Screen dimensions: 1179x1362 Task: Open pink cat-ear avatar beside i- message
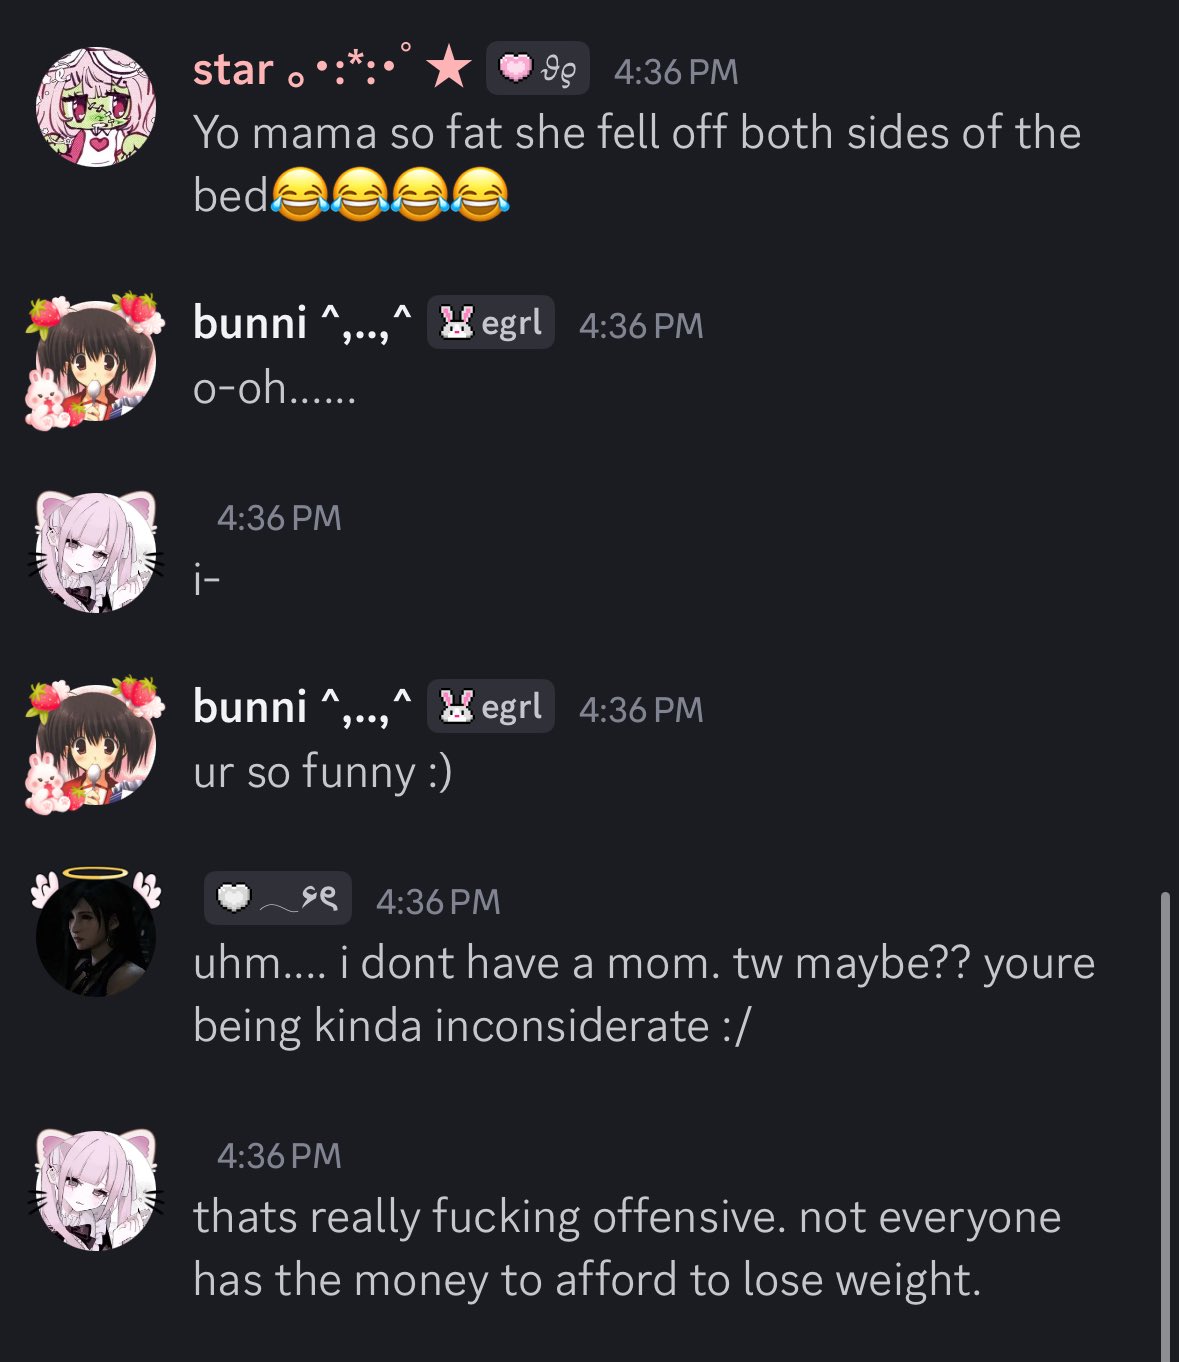96,550
